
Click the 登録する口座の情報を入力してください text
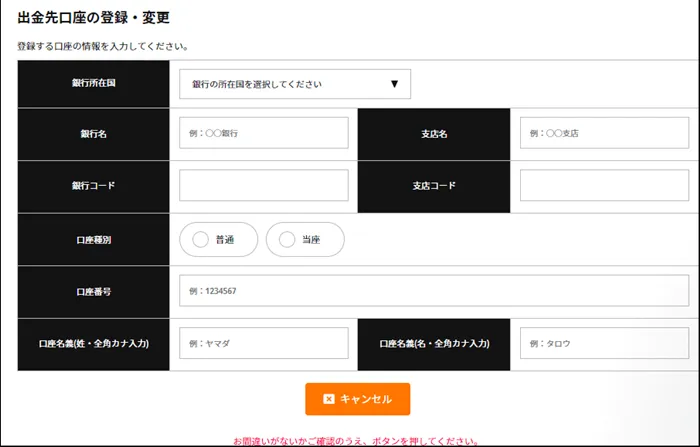click(x=103, y=46)
